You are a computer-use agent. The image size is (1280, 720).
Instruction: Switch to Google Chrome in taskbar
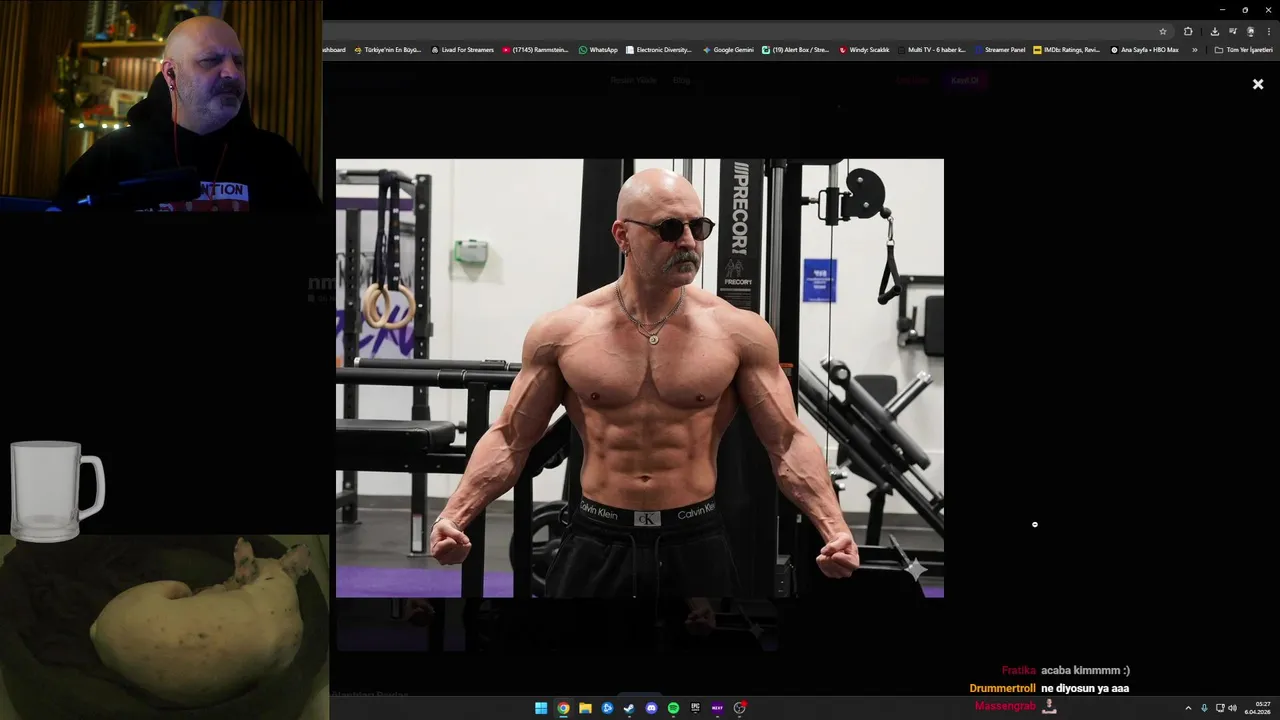click(x=563, y=708)
